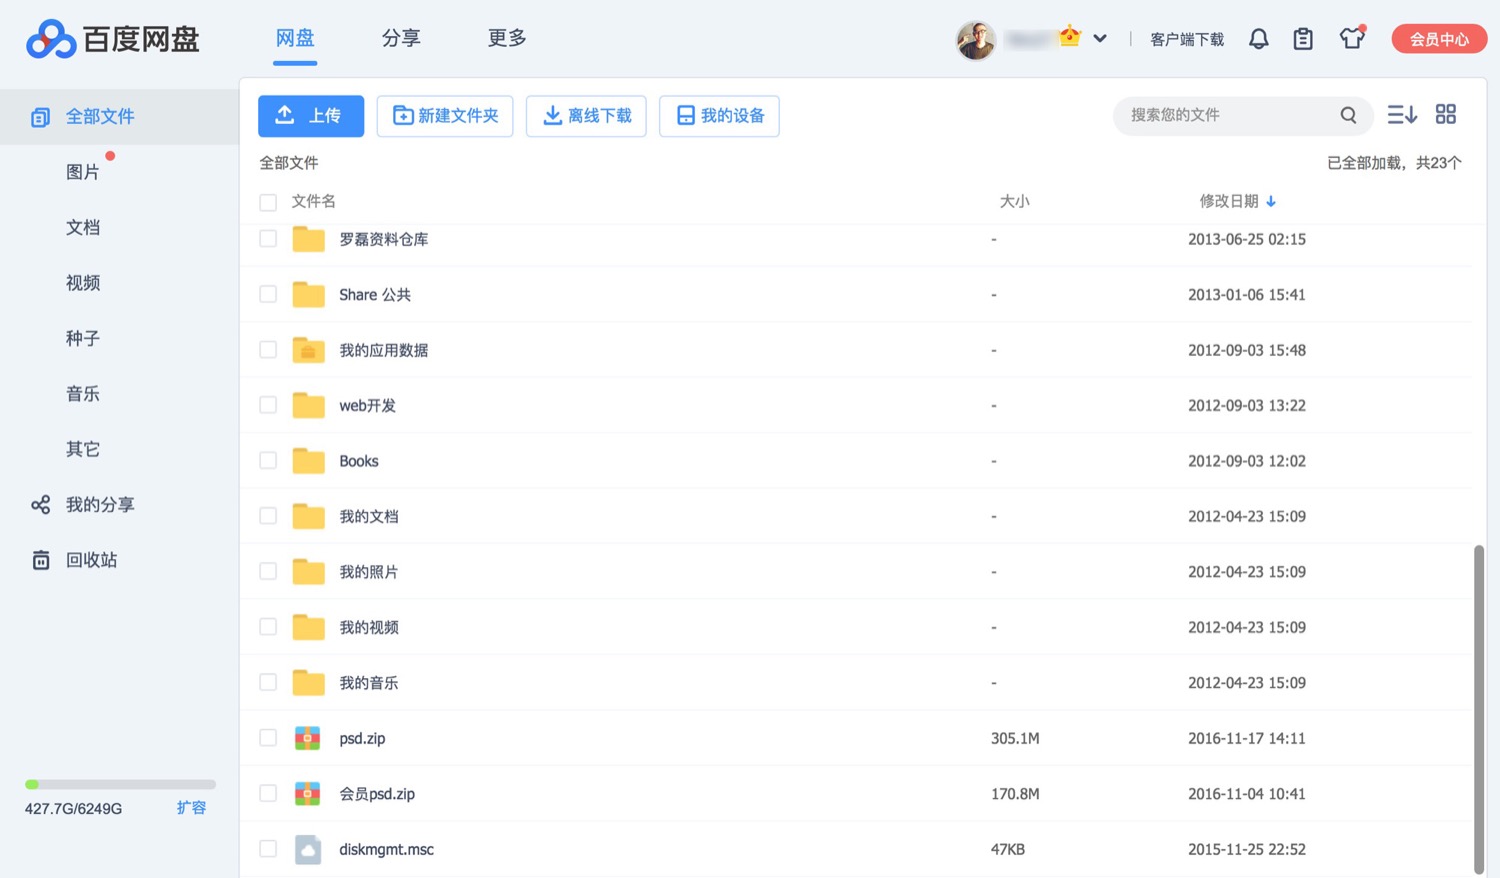The width and height of the screenshot is (1500, 878).
Task: Sort the list by size (大小) column
Action: click(1014, 202)
